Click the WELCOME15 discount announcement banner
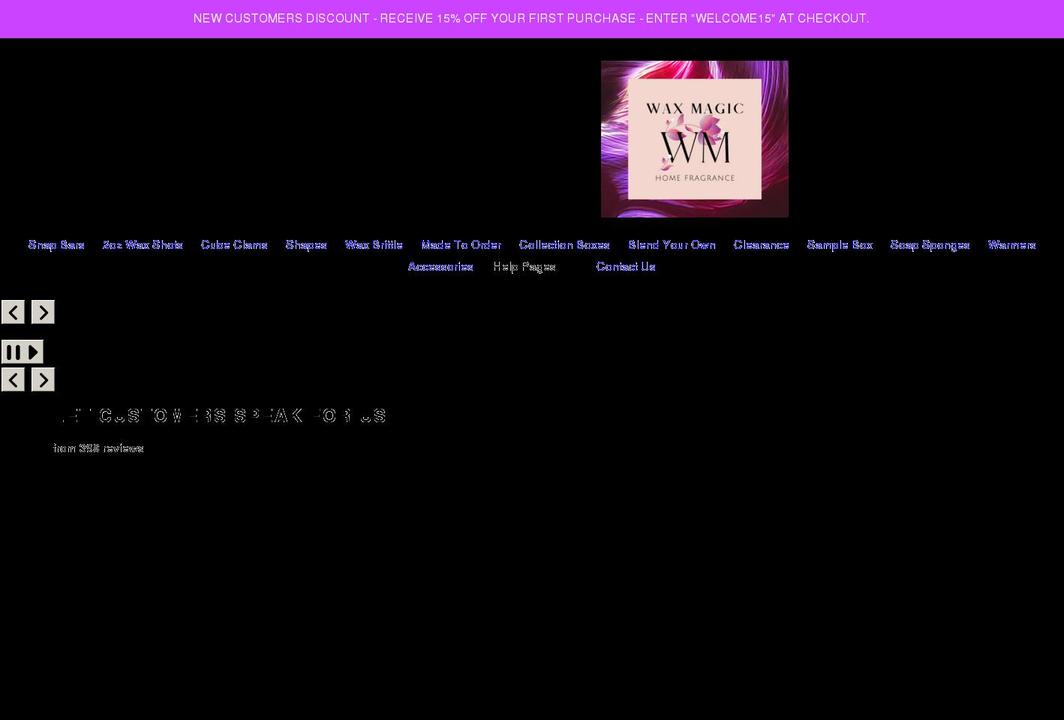Viewport: 1064px width, 720px height. tap(531, 18)
